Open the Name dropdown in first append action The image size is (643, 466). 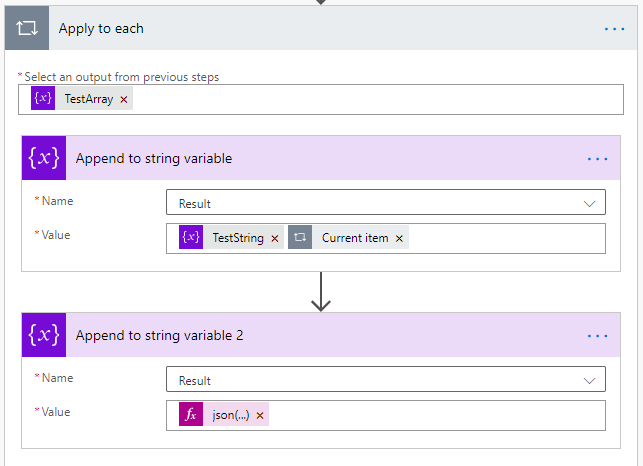[385, 202]
